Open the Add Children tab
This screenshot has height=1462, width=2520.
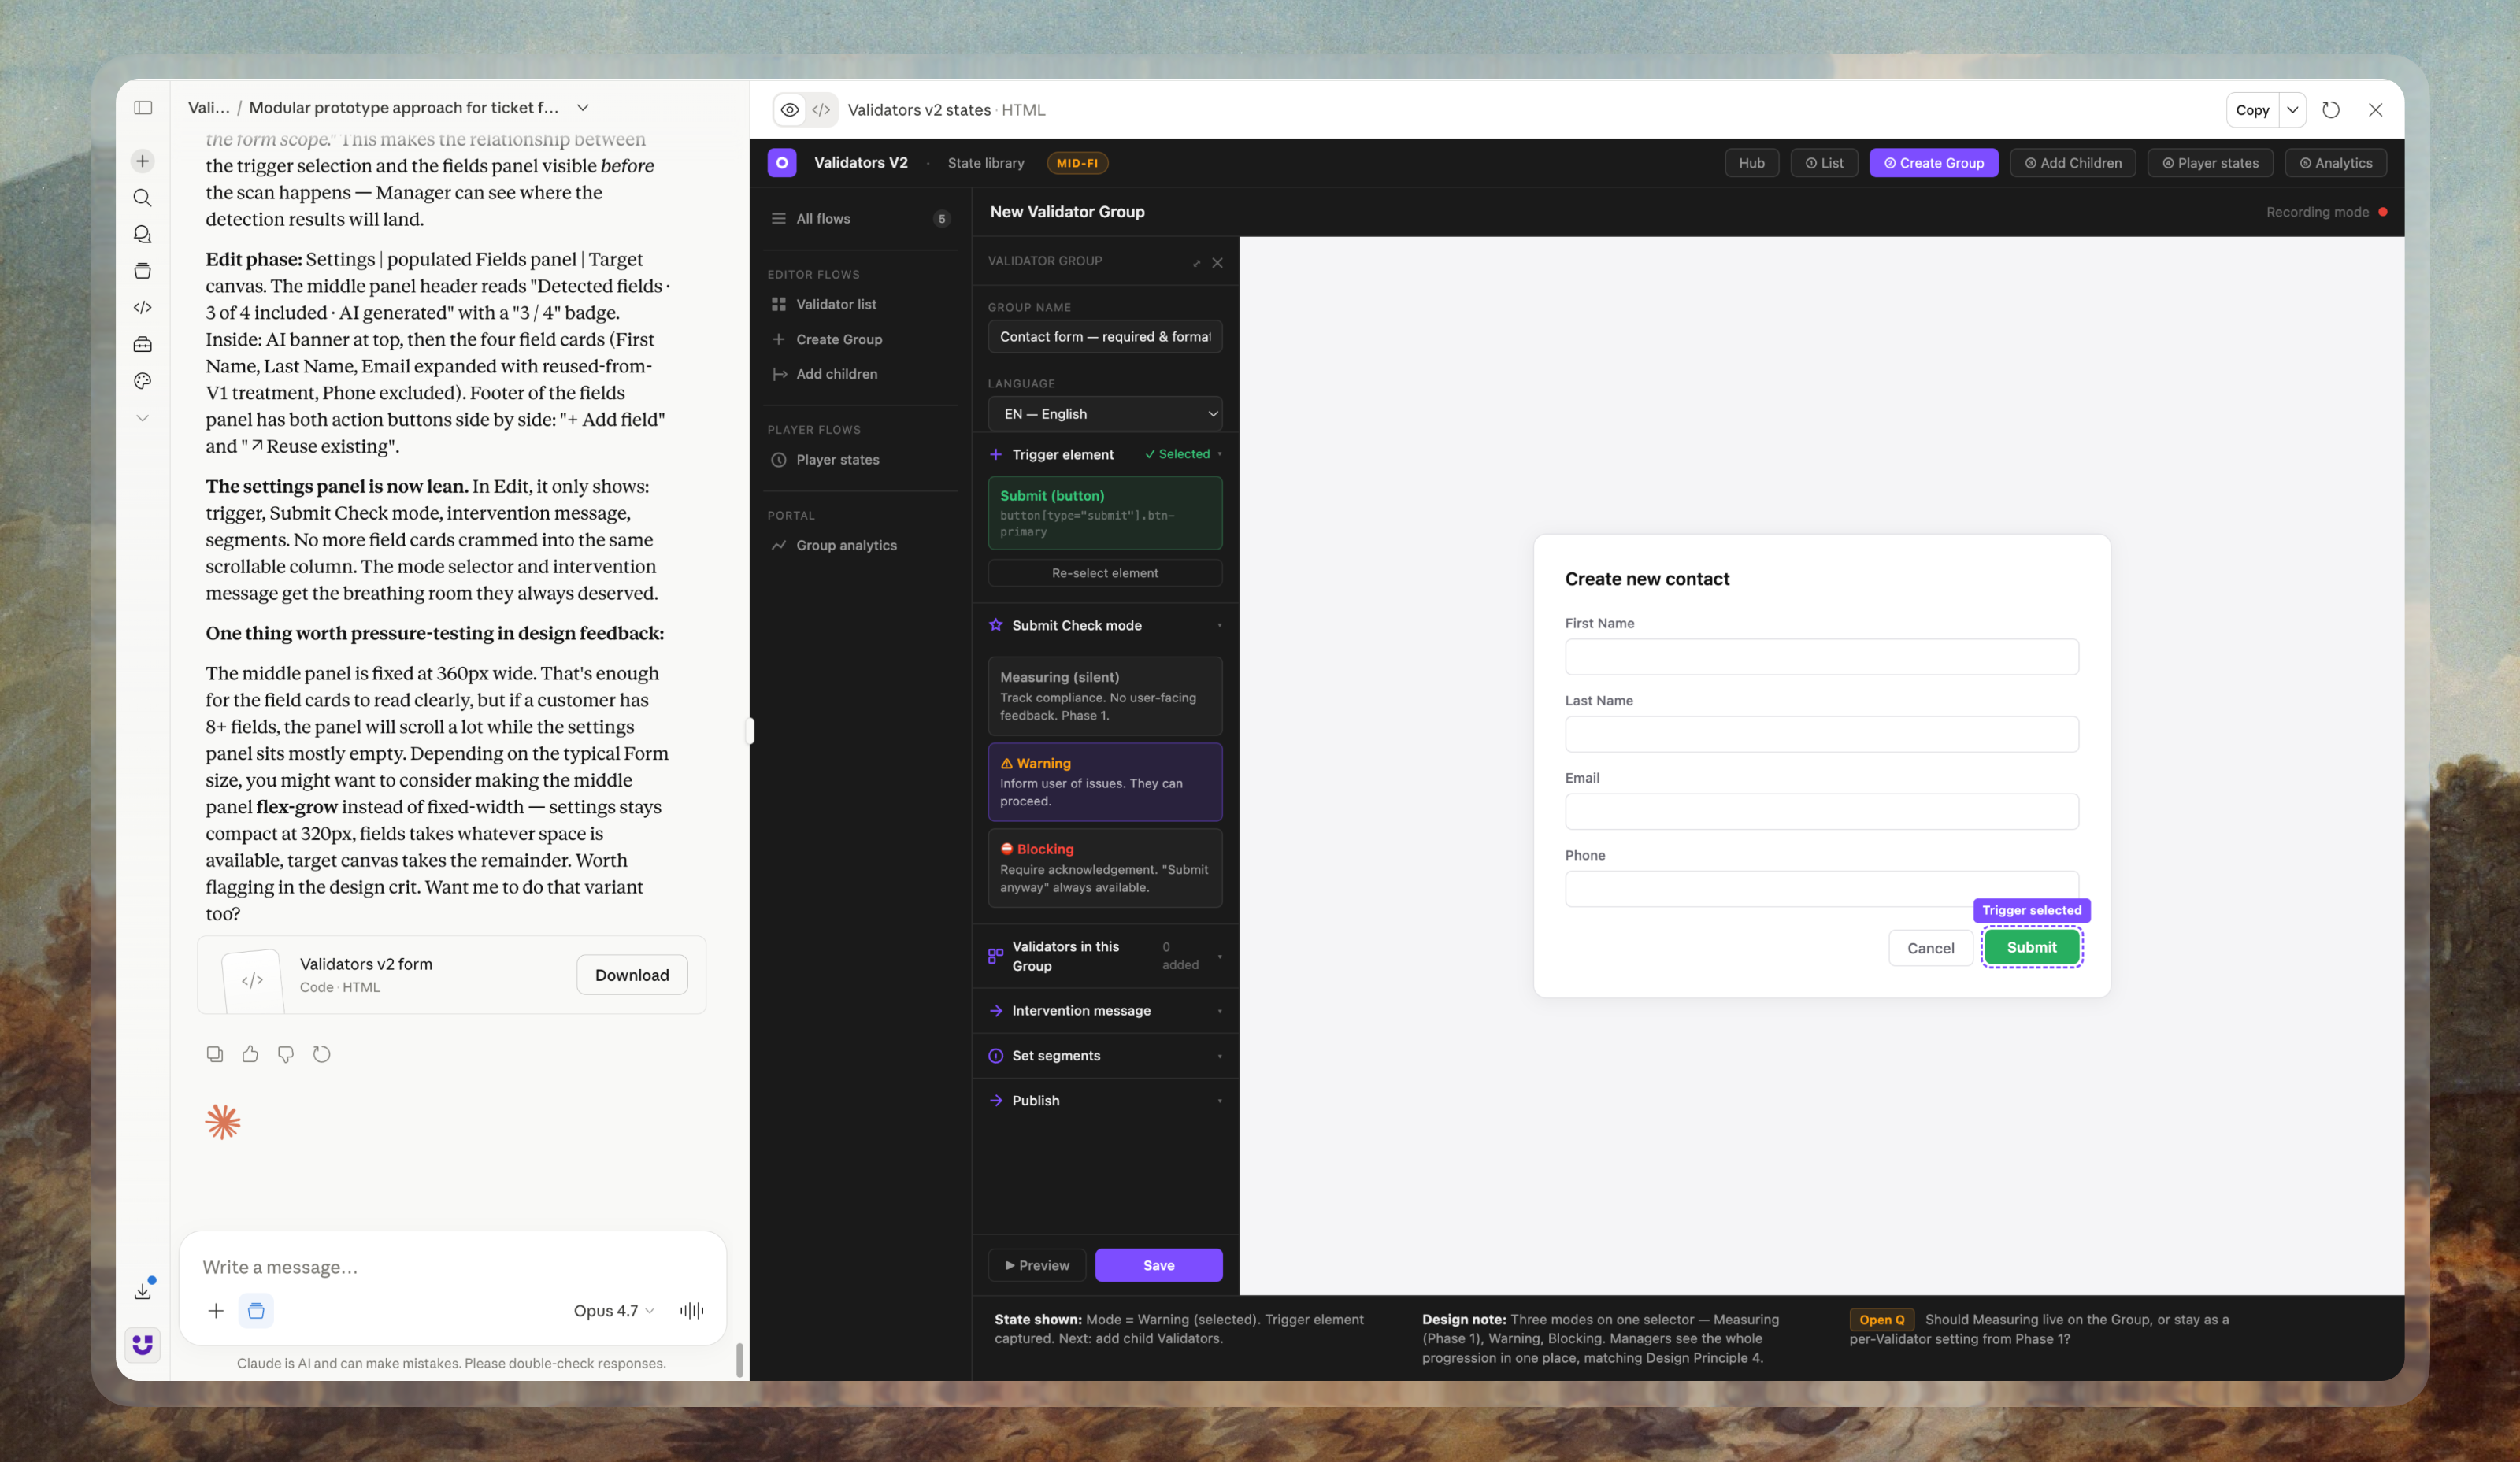(2073, 163)
